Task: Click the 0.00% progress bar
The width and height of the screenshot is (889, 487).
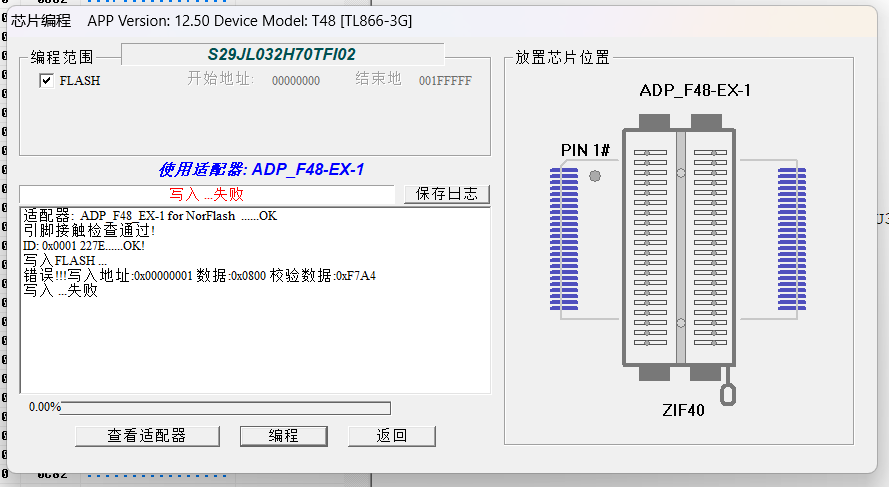Action: tap(225, 408)
